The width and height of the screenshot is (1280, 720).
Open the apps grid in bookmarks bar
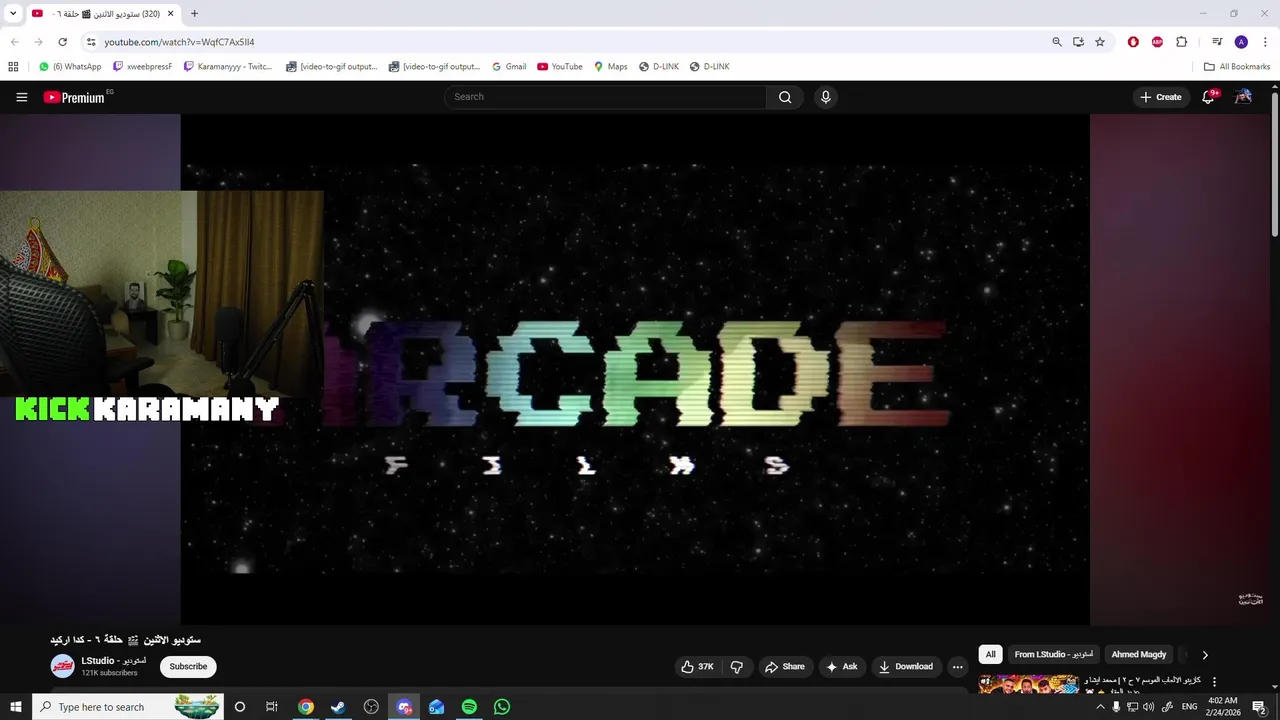pos(13,67)
